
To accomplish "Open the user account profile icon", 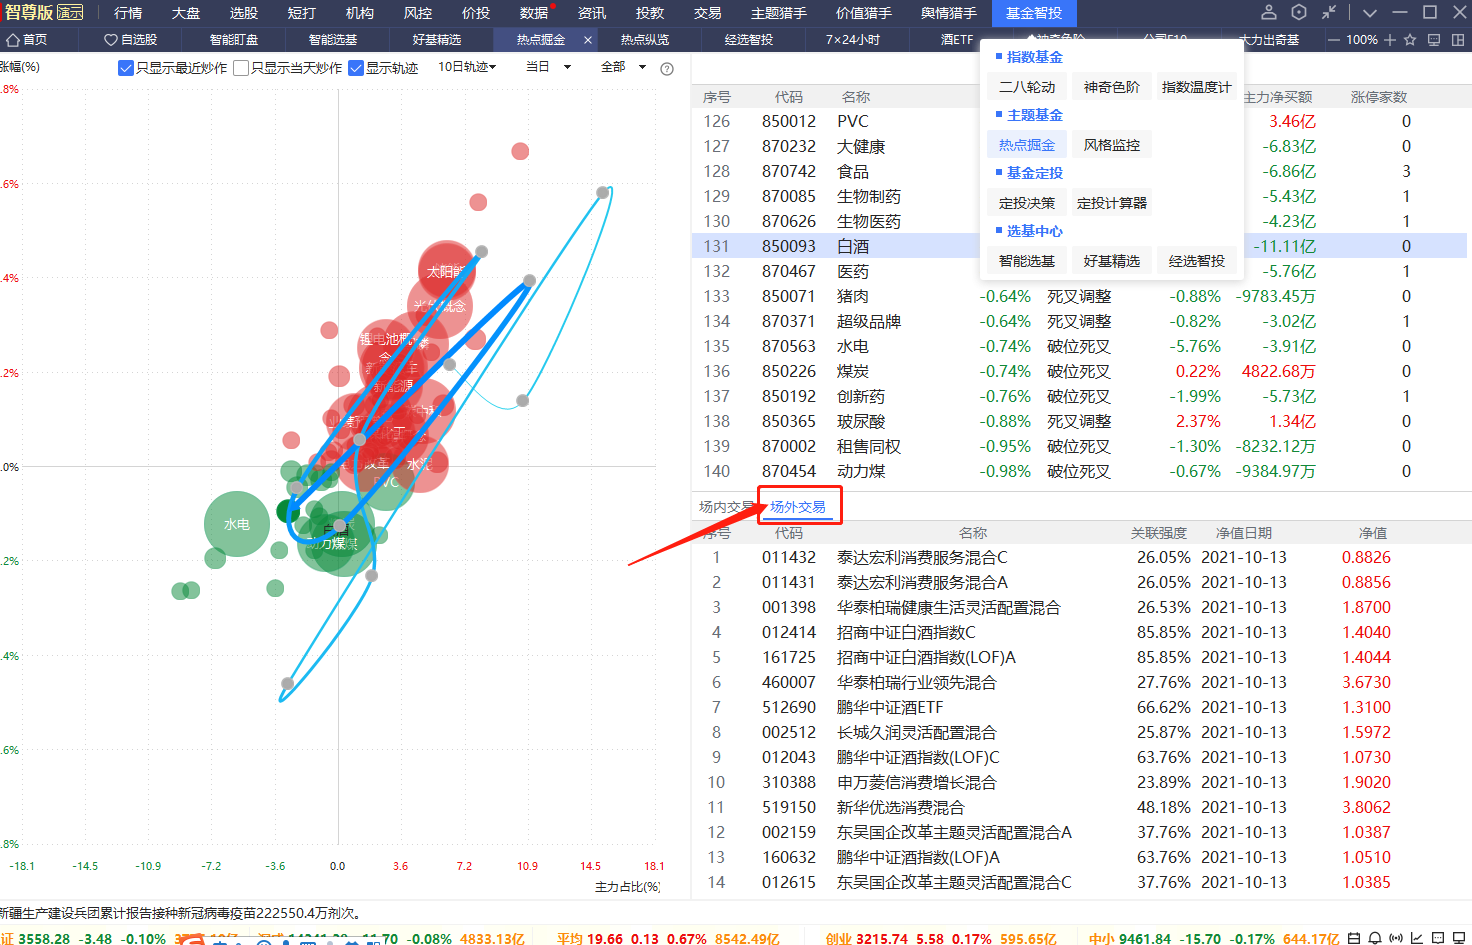I will coord(1268,13).
